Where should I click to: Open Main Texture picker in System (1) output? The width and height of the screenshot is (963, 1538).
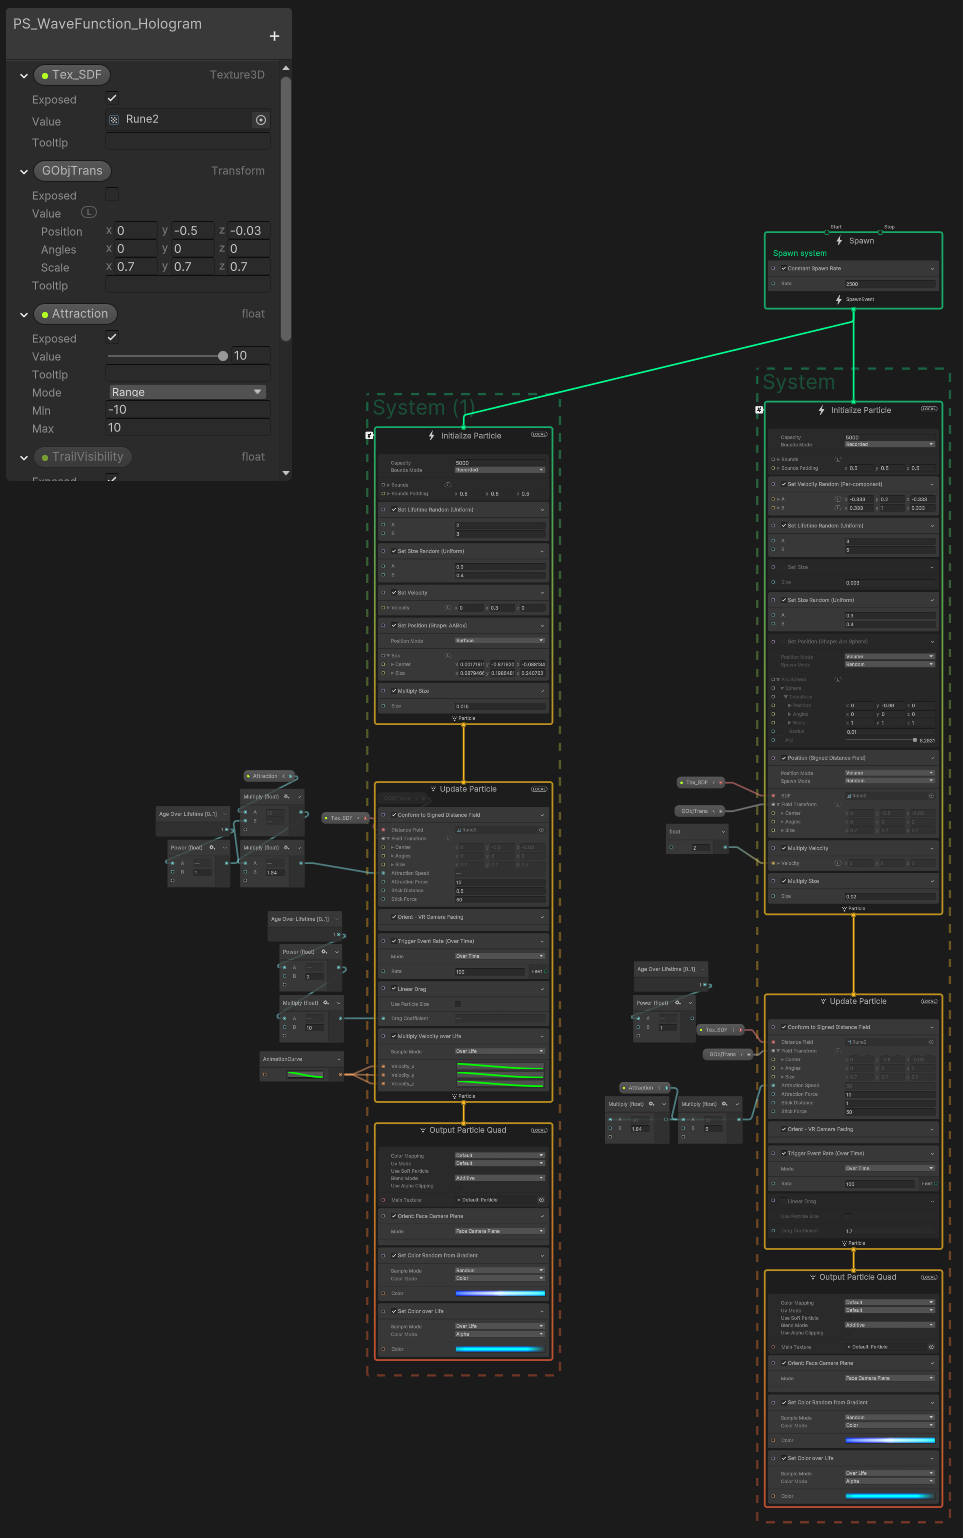pos(542,1200)
